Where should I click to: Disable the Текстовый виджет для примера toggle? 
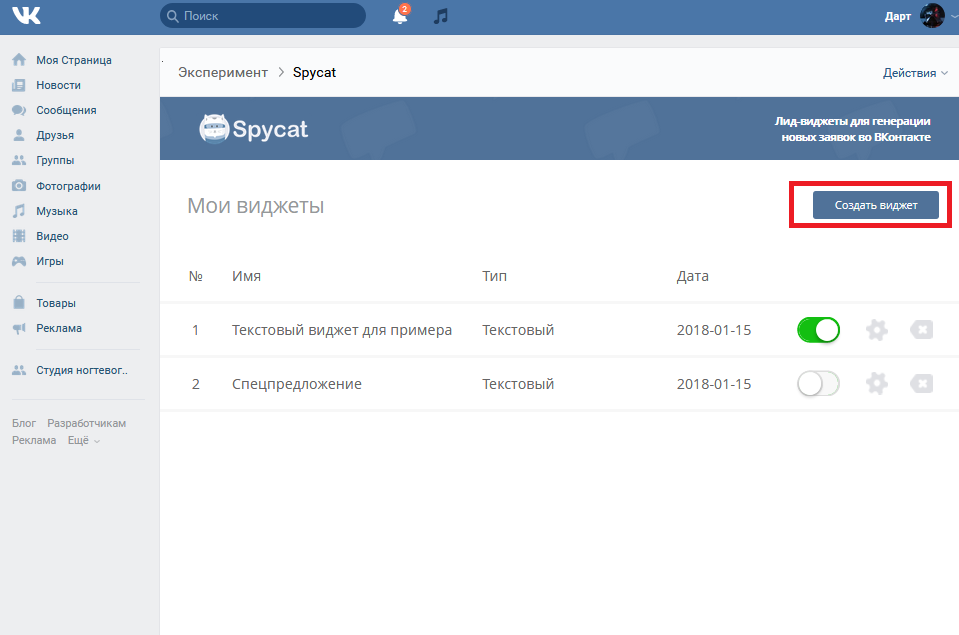(x=818, y=330)
